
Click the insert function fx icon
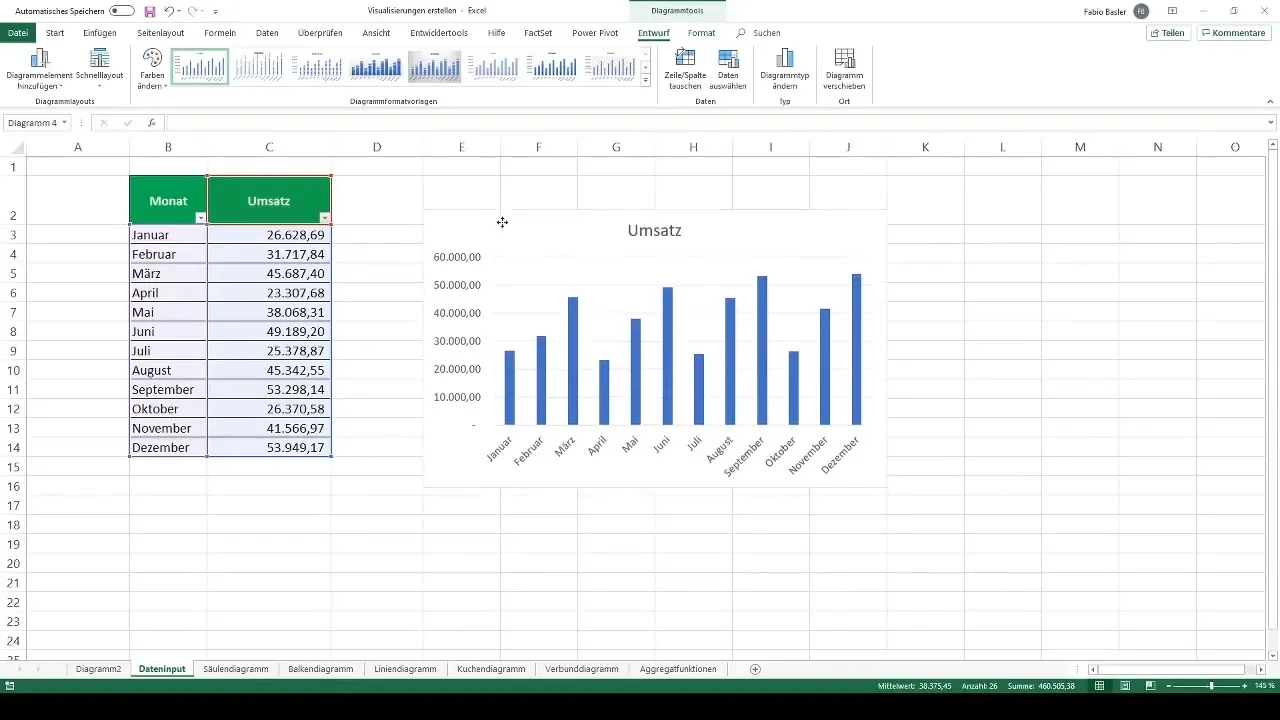(152, 123)
